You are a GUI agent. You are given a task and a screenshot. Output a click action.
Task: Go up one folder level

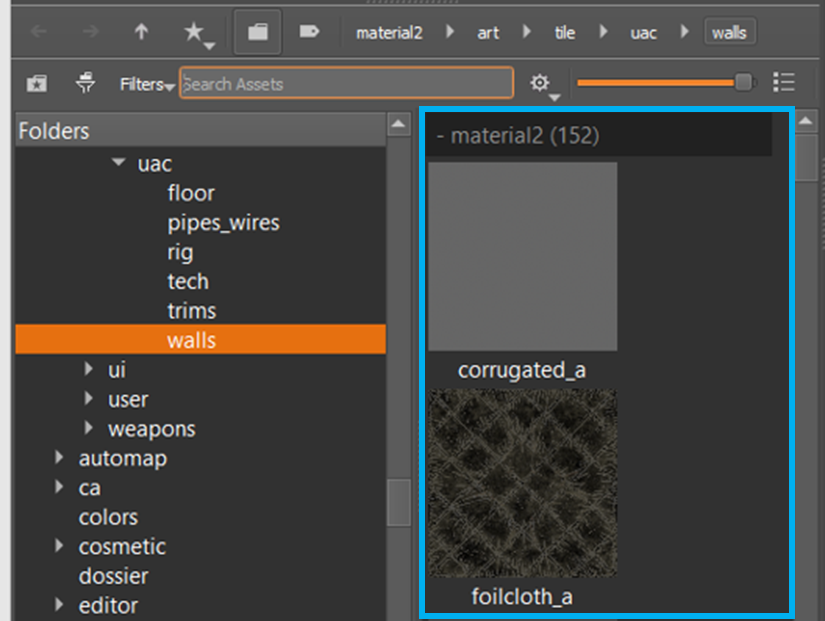tap(141, 32)
